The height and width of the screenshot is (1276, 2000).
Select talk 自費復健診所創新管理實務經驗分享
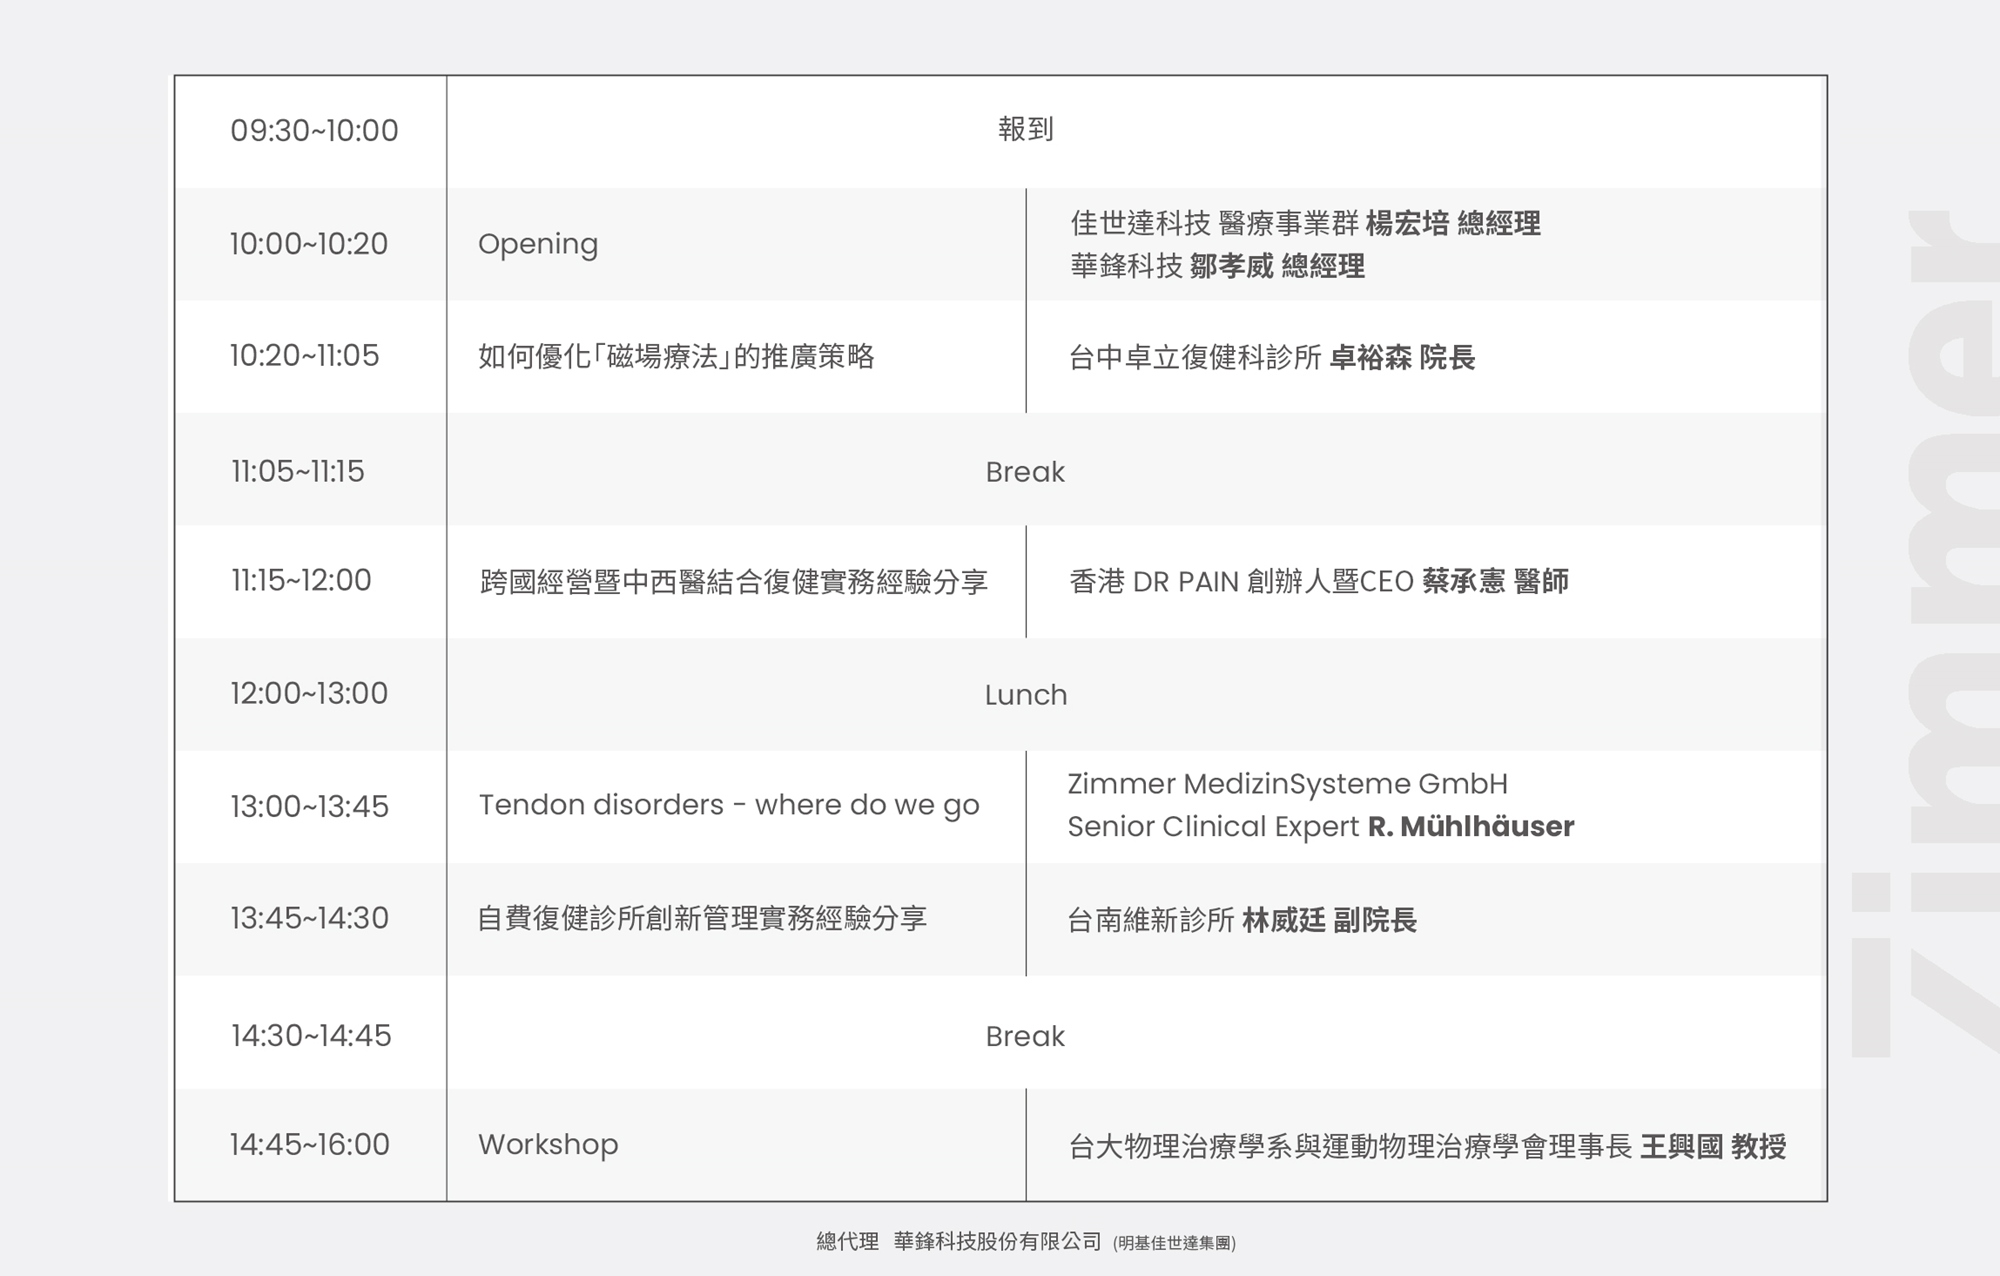pos(702,918)
